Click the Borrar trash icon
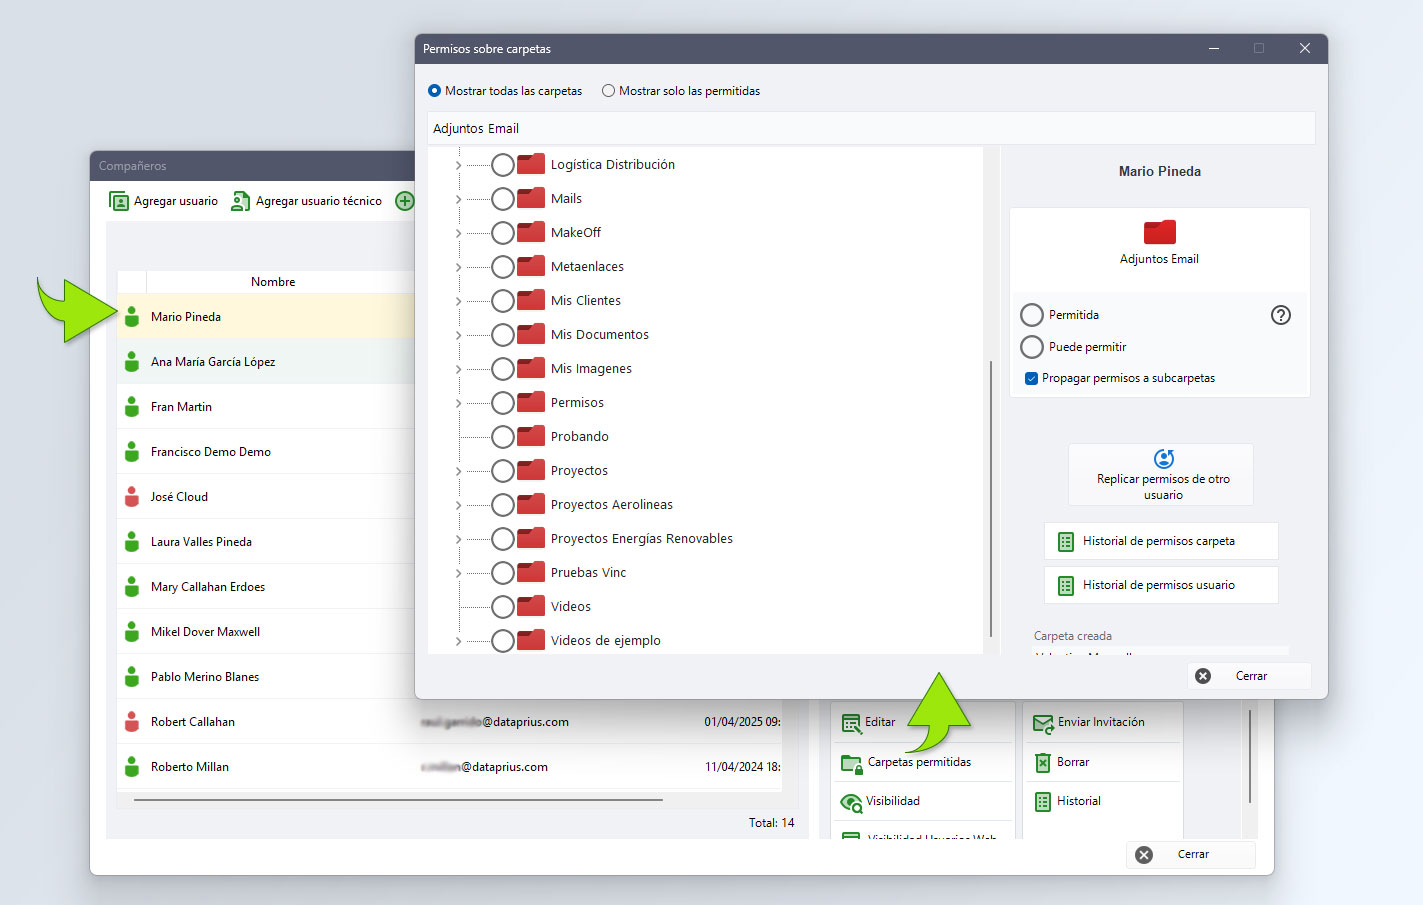This screenshot has width=1423, height=905. pyautogui.click(x=1043, y=762)
